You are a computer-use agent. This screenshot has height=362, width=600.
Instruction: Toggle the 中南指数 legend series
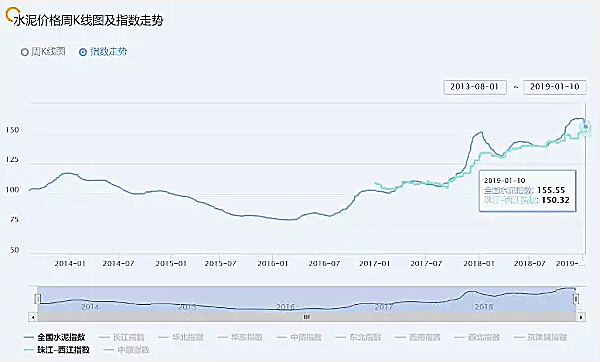(x=299, y=337)
